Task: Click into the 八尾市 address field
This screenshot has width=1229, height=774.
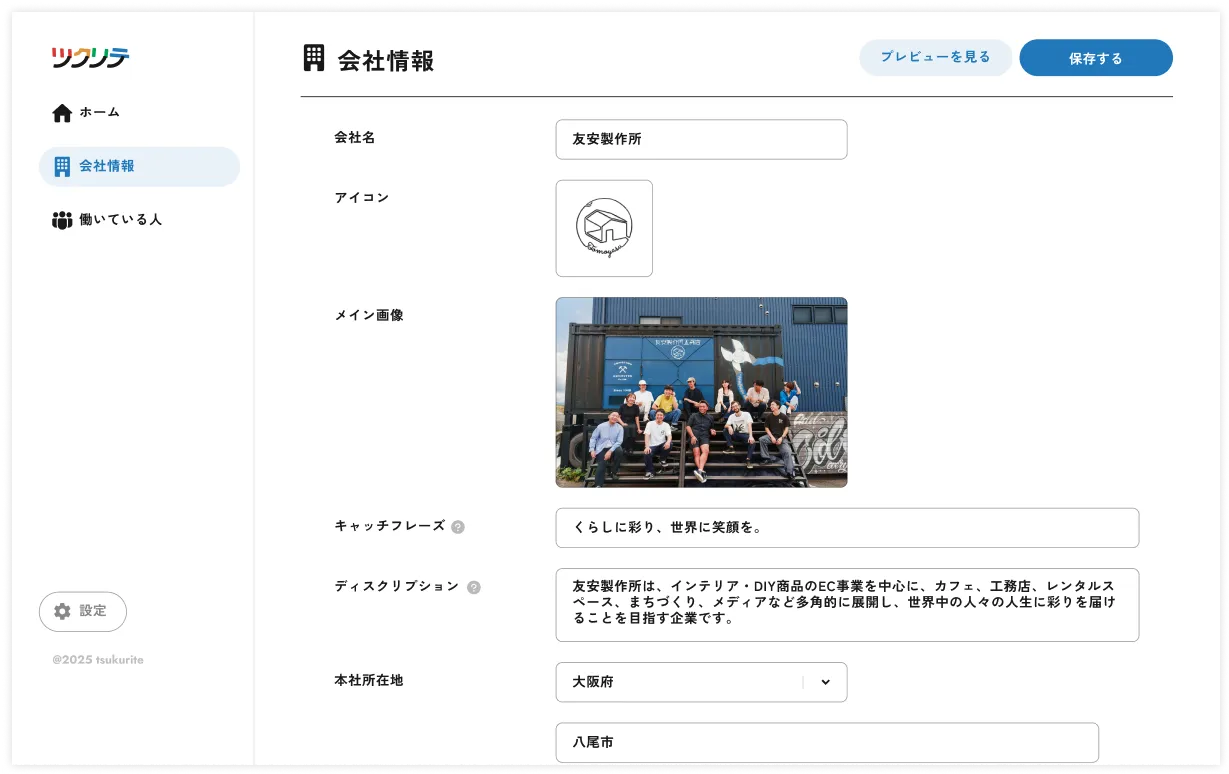Action: tap(826, 743)
